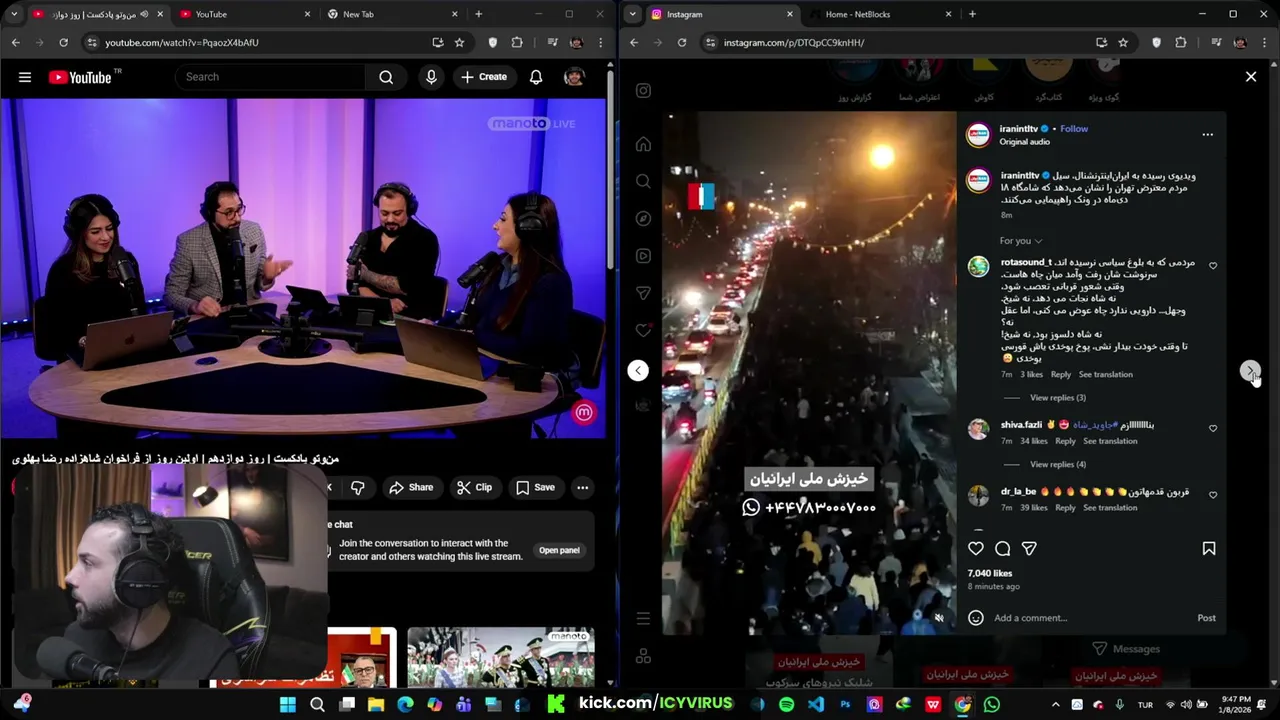Open Instagram Messages floating button
This screenshot has width=1280, height=720.
click(1126, 649)
